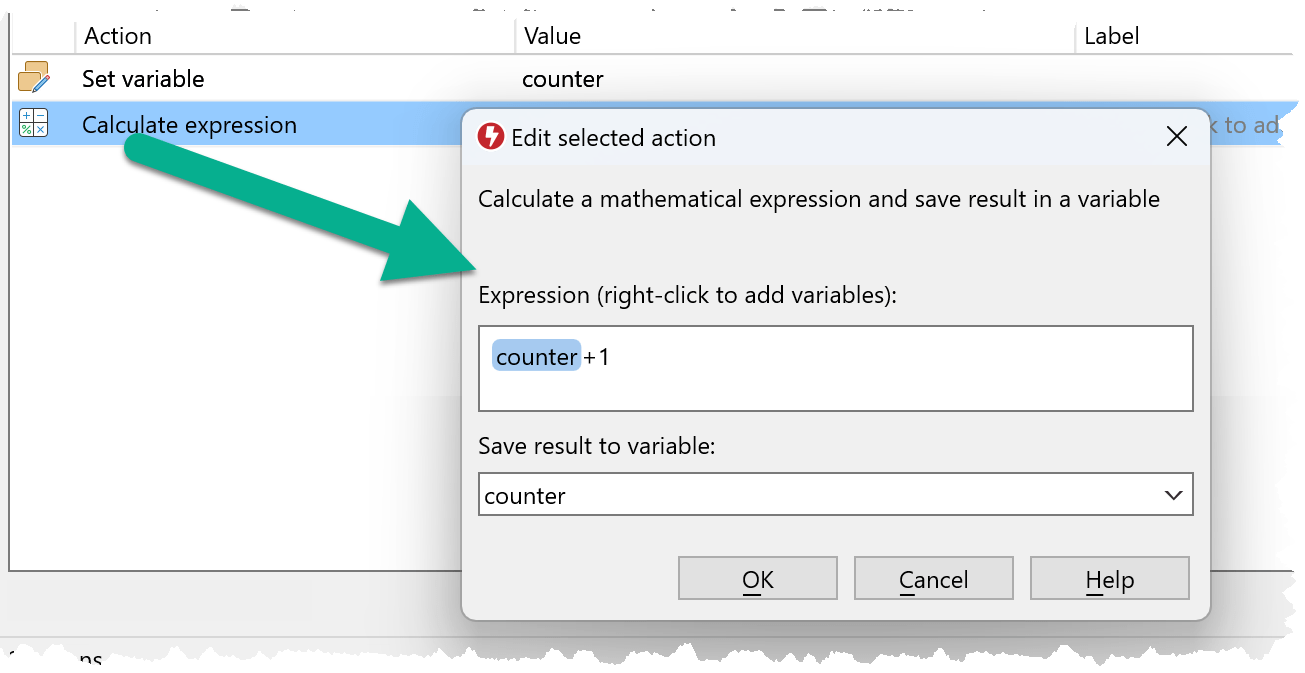
Task: Click the highlighted counter variable token
Action: click(537, 357)
